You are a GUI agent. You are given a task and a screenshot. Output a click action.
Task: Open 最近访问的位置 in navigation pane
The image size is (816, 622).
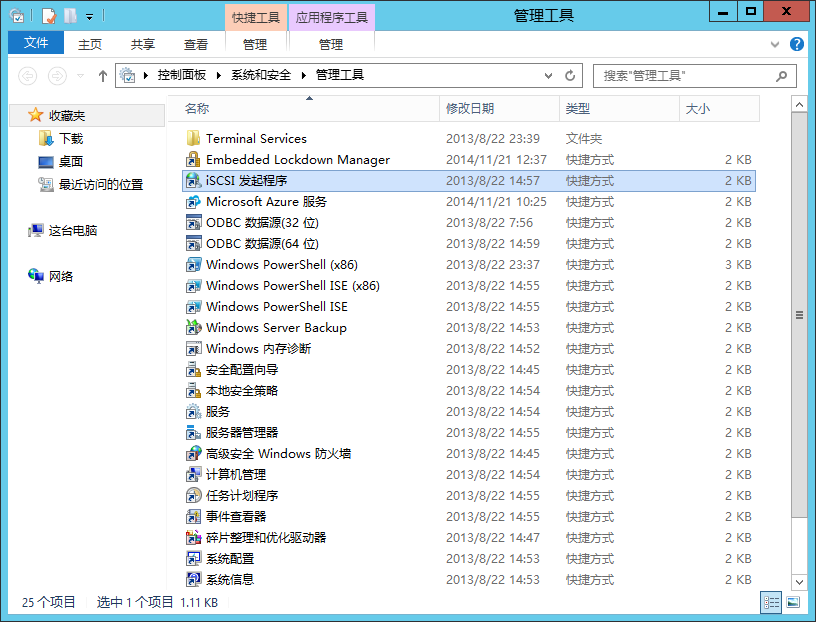tap(100, 184)
